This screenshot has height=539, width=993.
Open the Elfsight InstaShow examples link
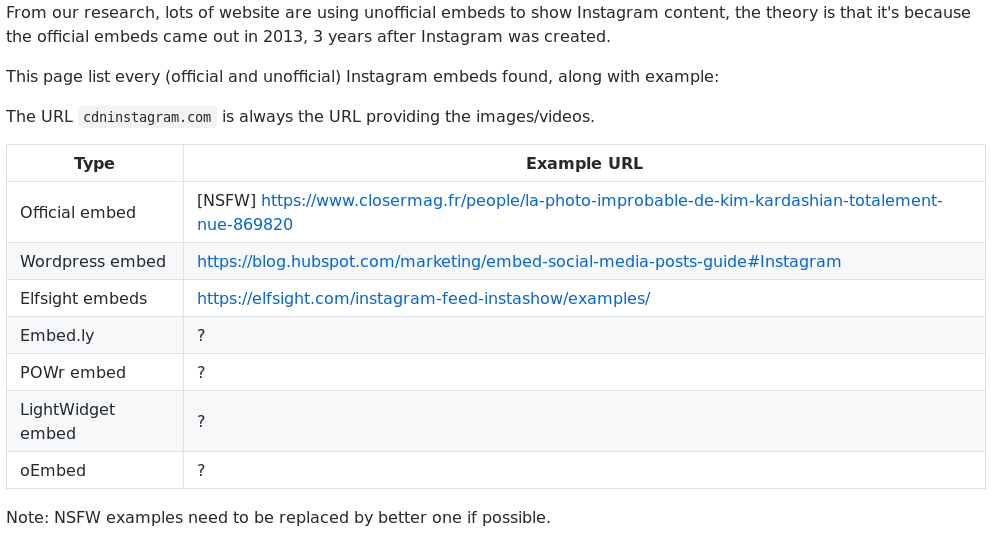point(423,298)
